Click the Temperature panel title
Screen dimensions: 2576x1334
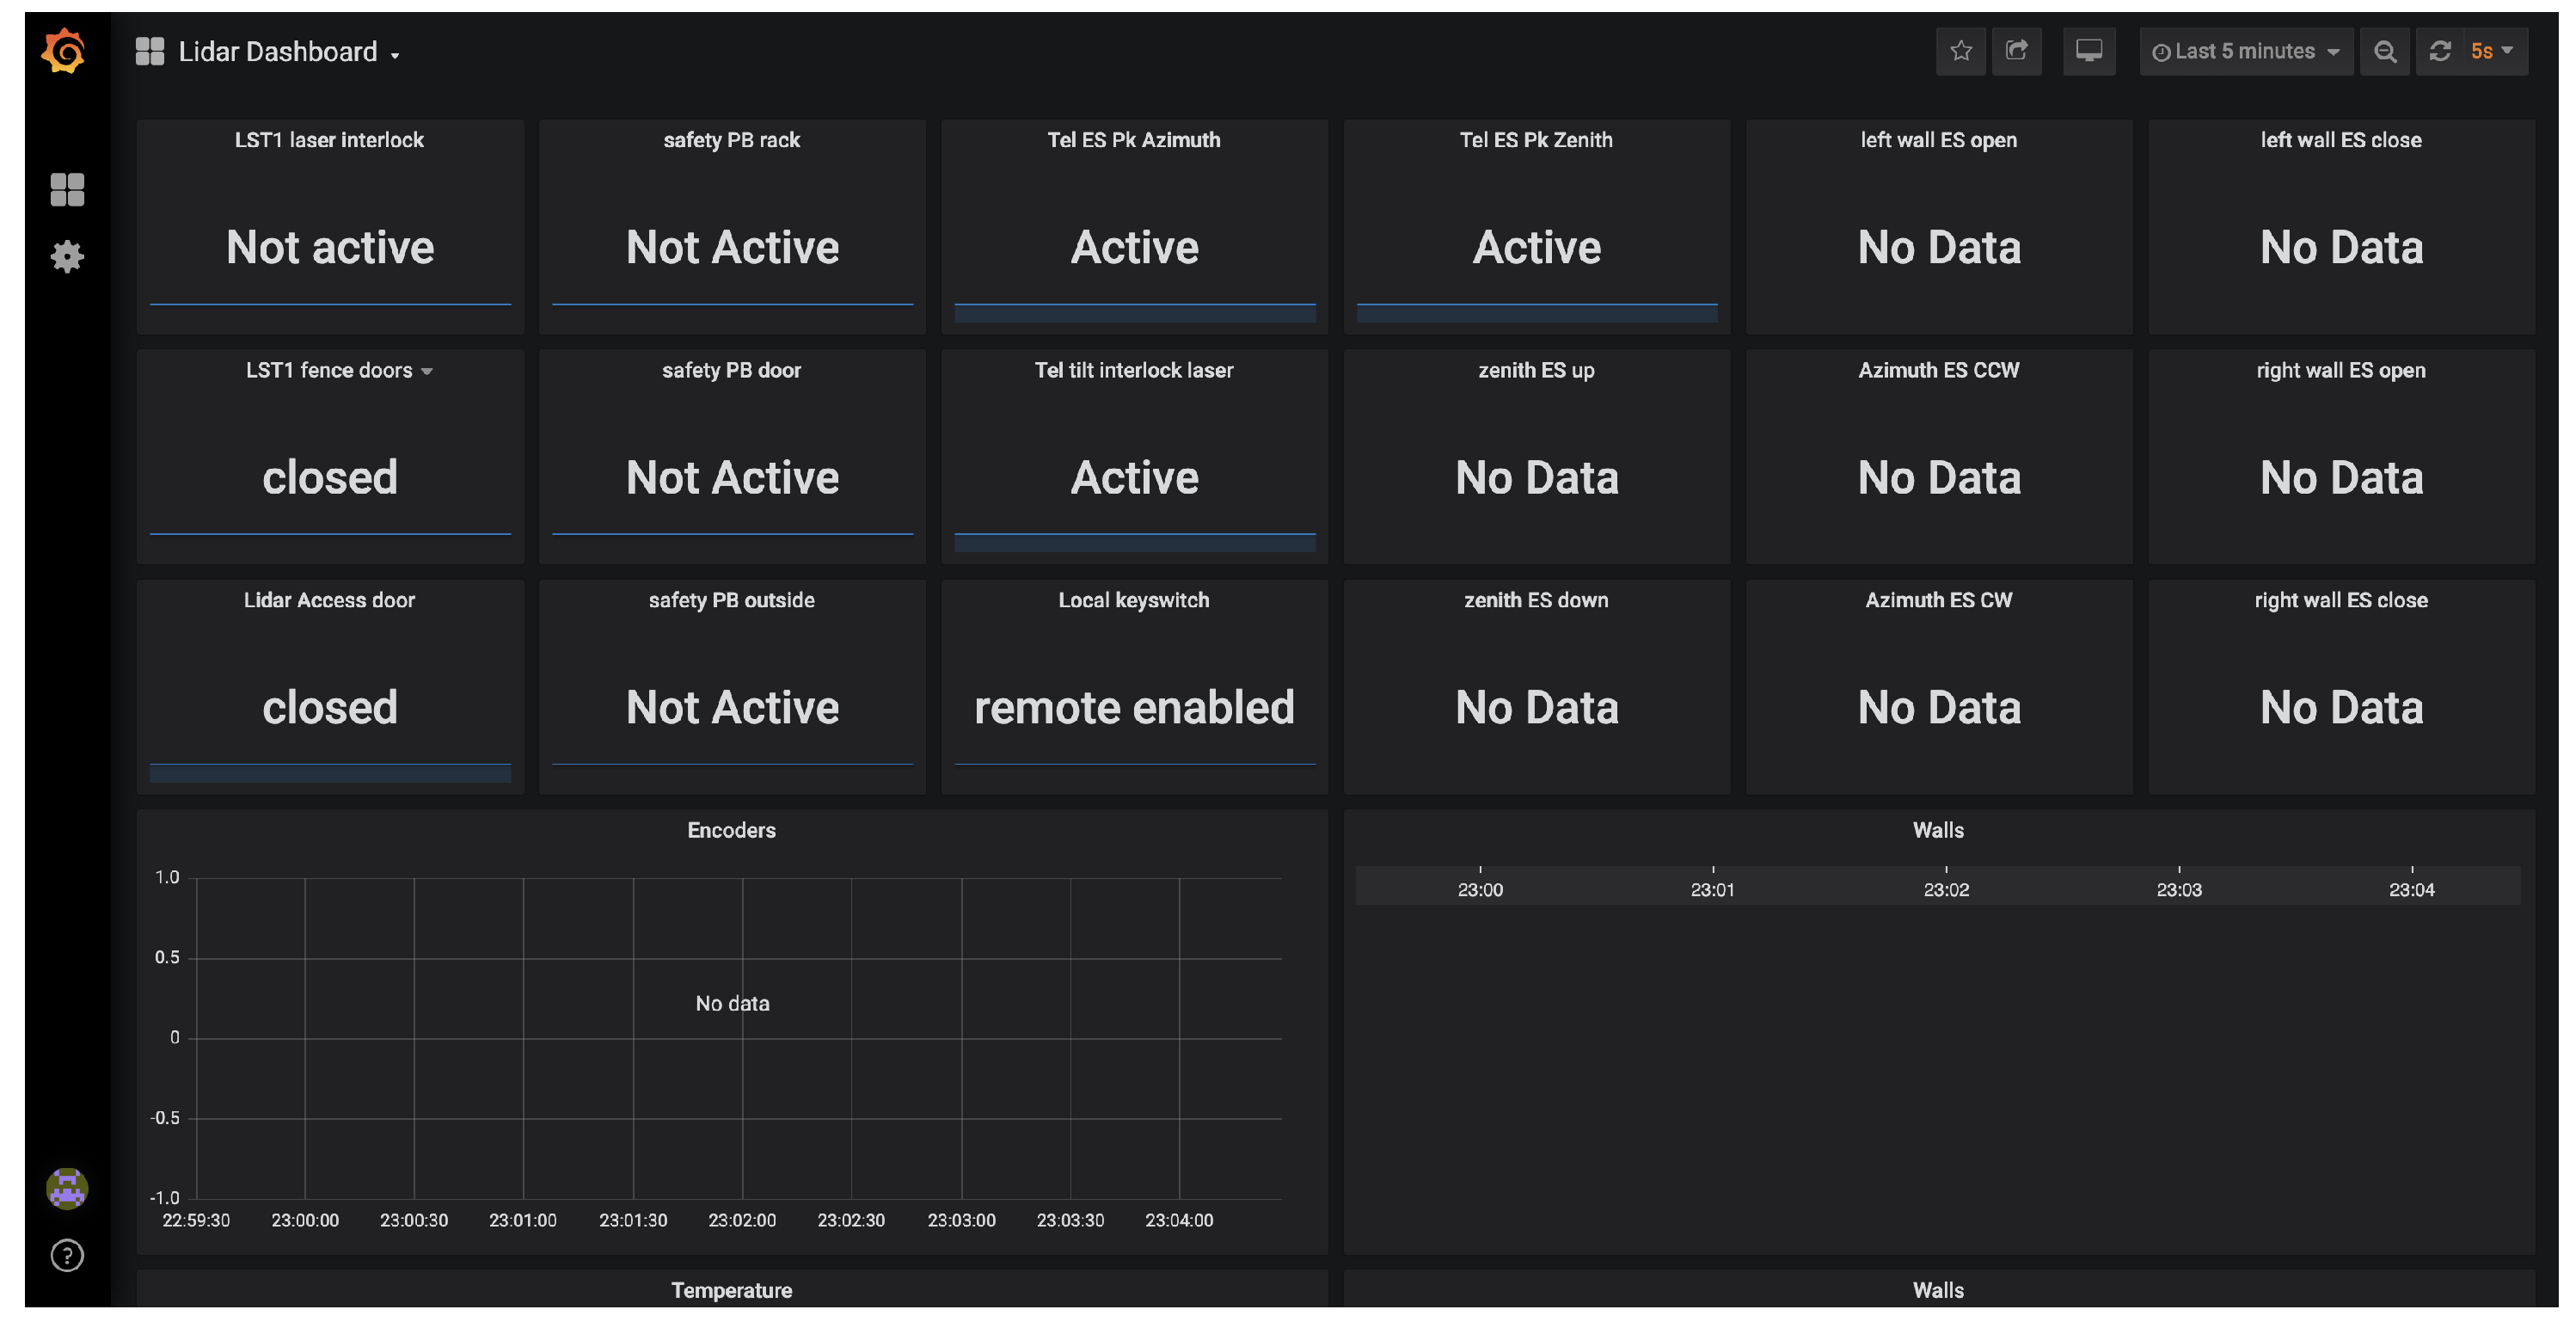[731, 1290]
